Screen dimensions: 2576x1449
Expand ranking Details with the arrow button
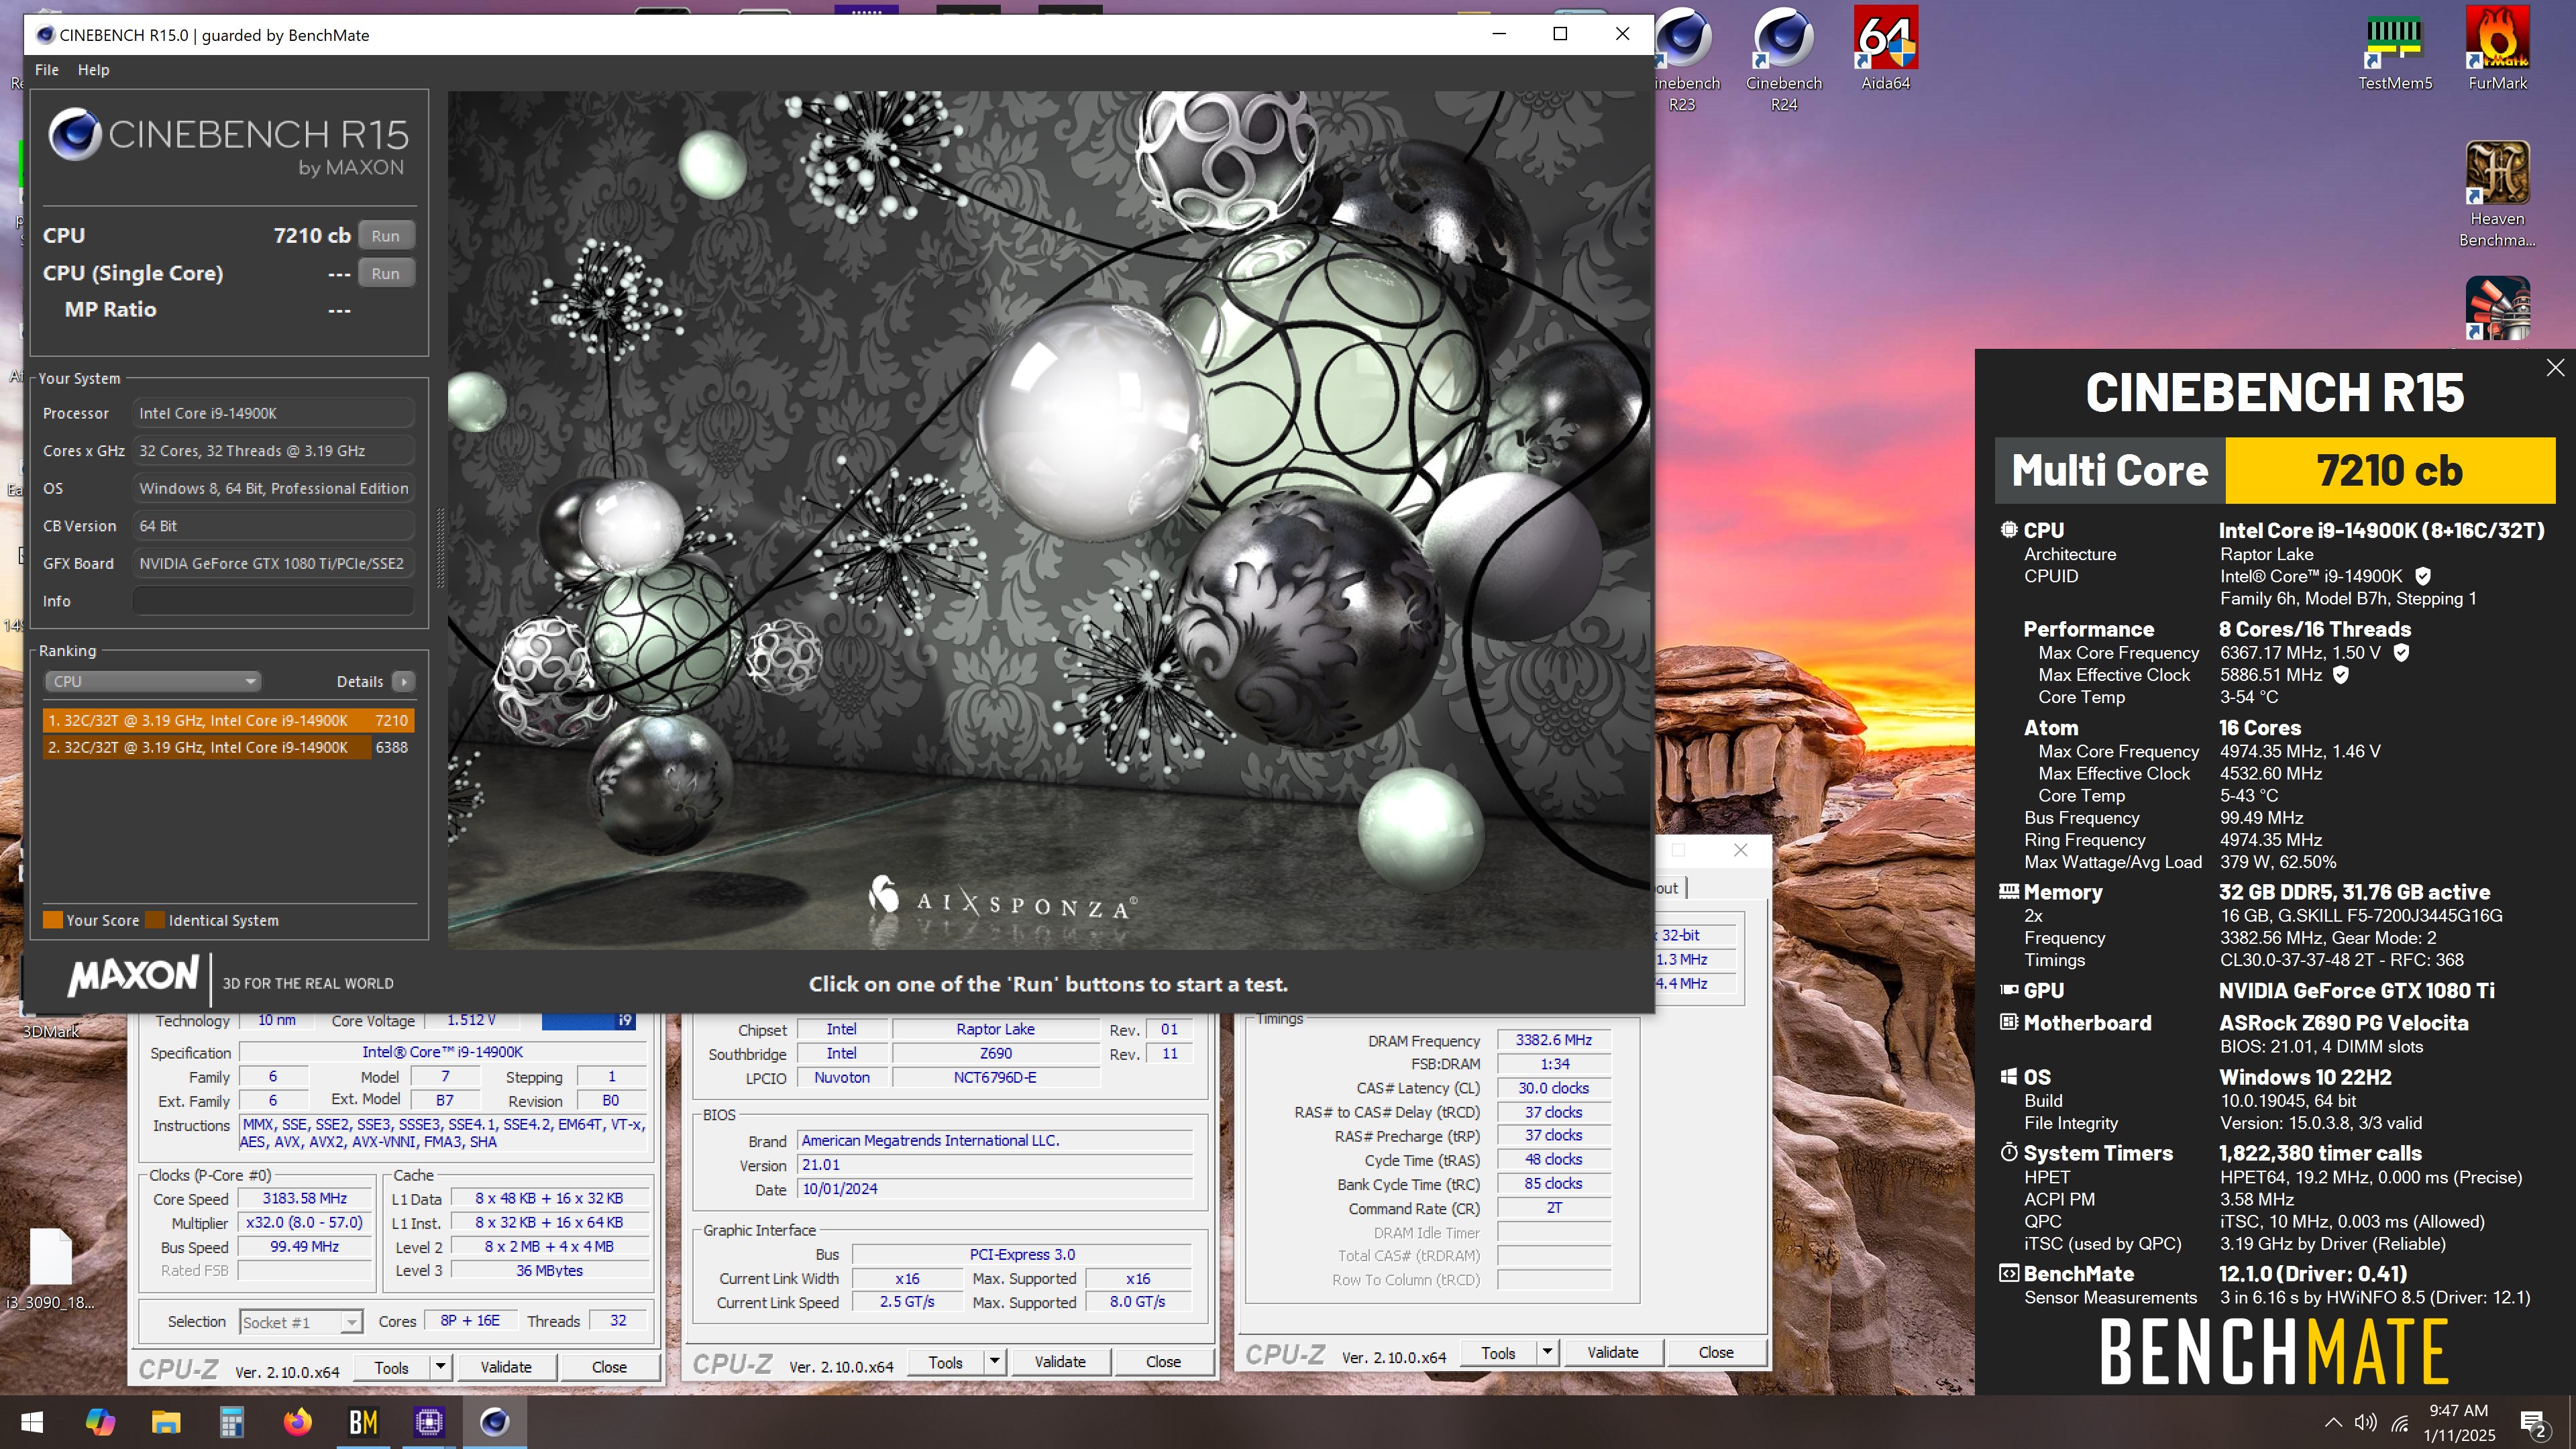click(x=404, y=681)
